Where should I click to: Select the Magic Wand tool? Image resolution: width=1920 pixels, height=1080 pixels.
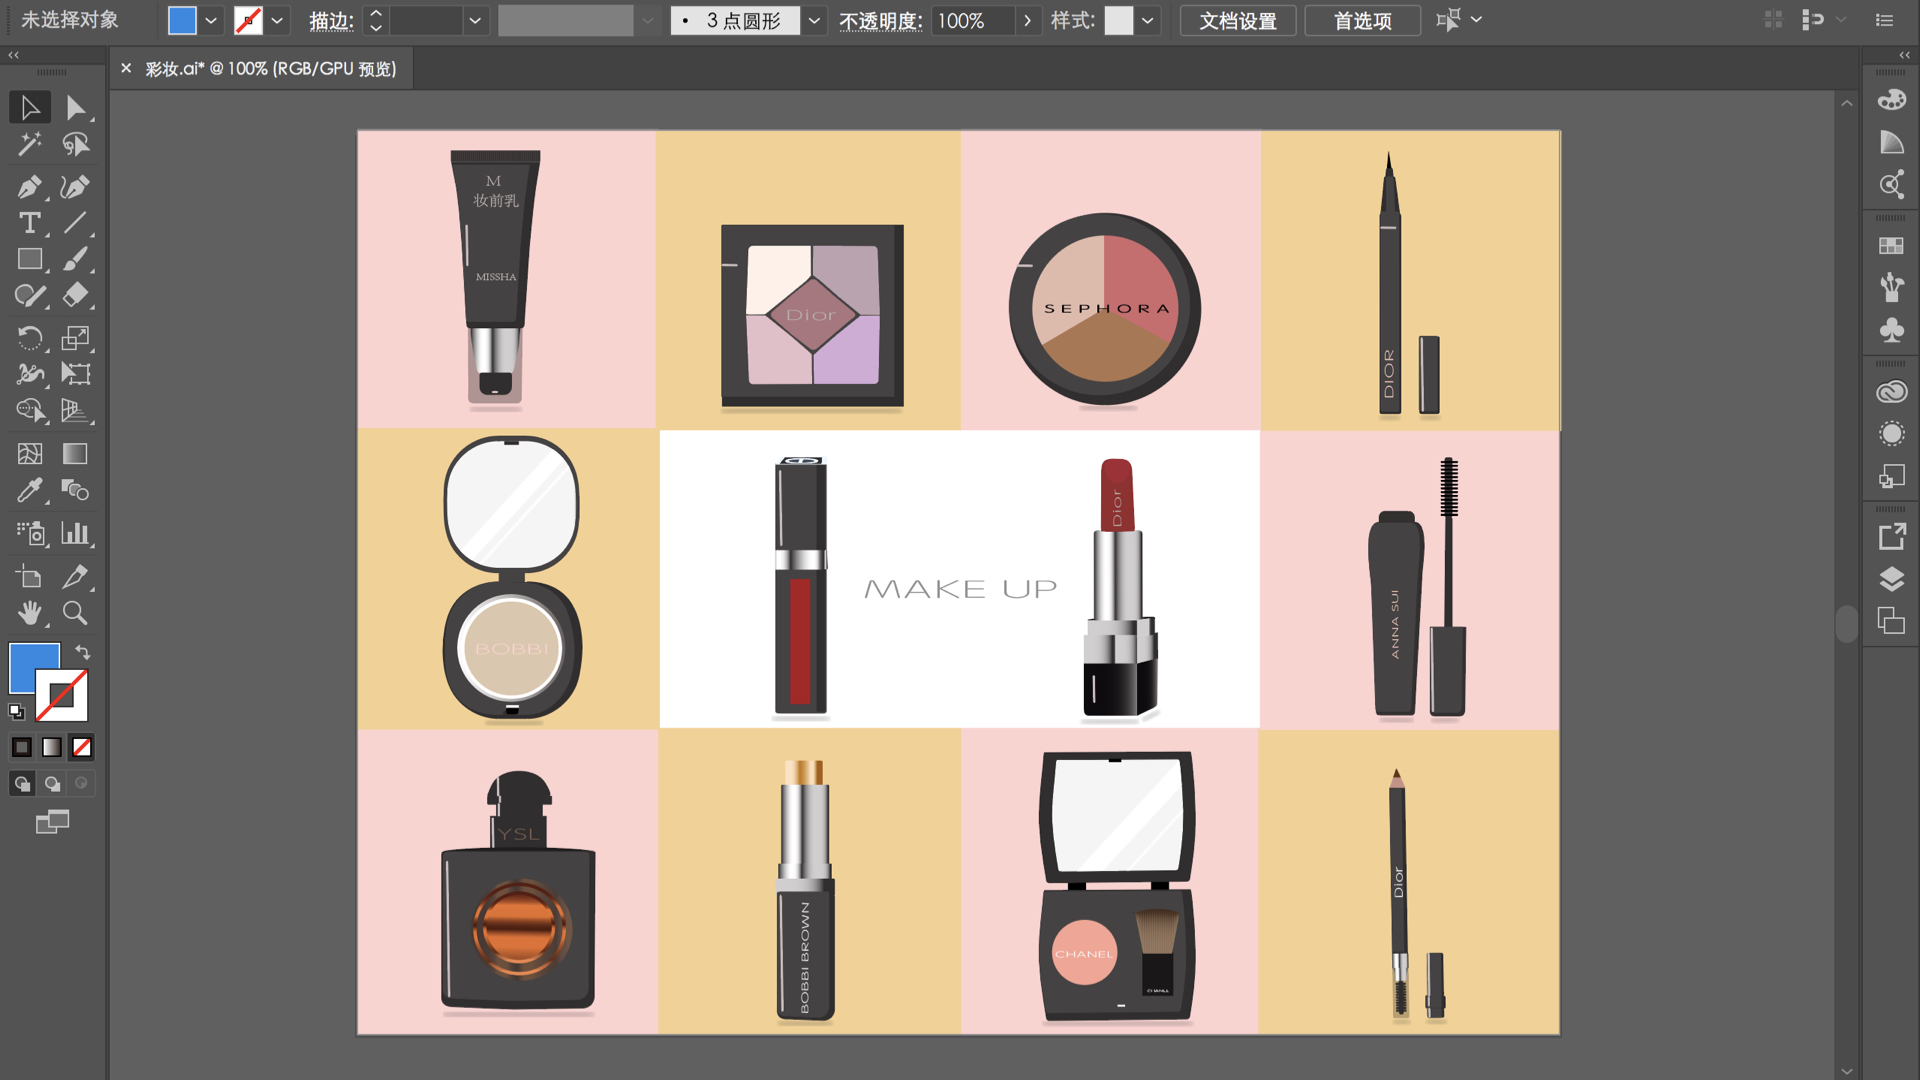tap(29, 144)
